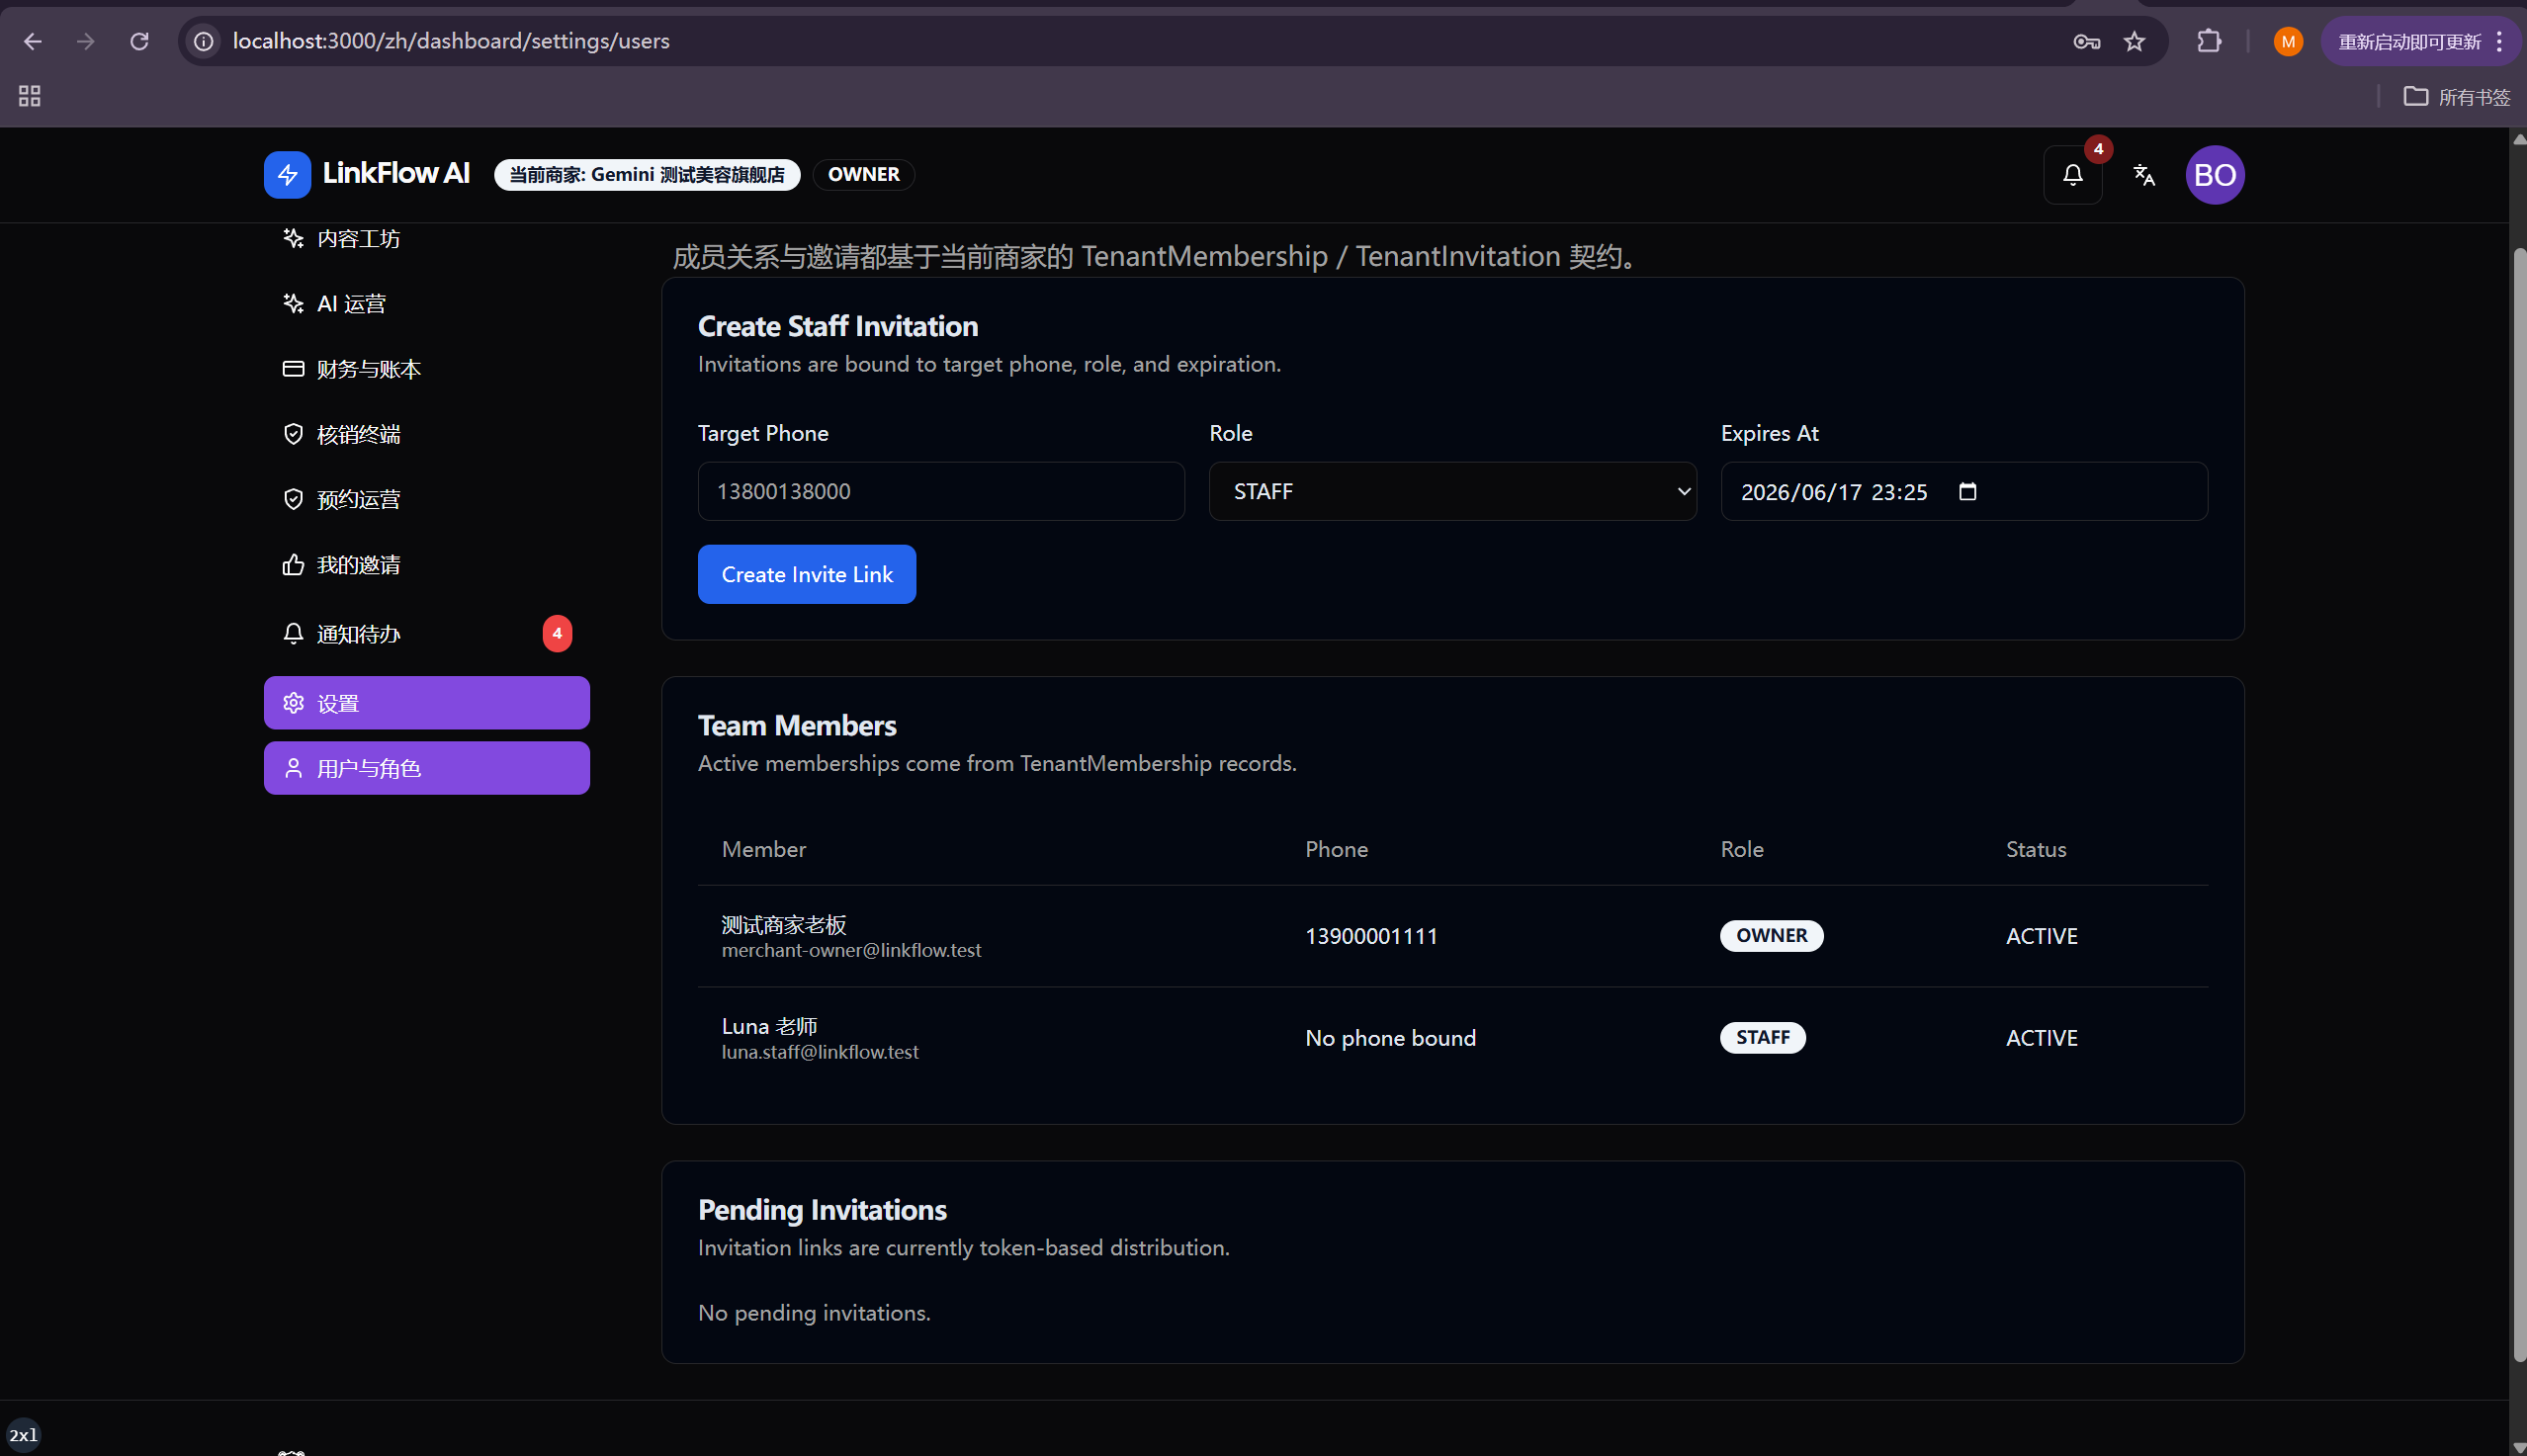Click the OWNER badge in header
This screenshot has width=2527, height=1456.
863,175
